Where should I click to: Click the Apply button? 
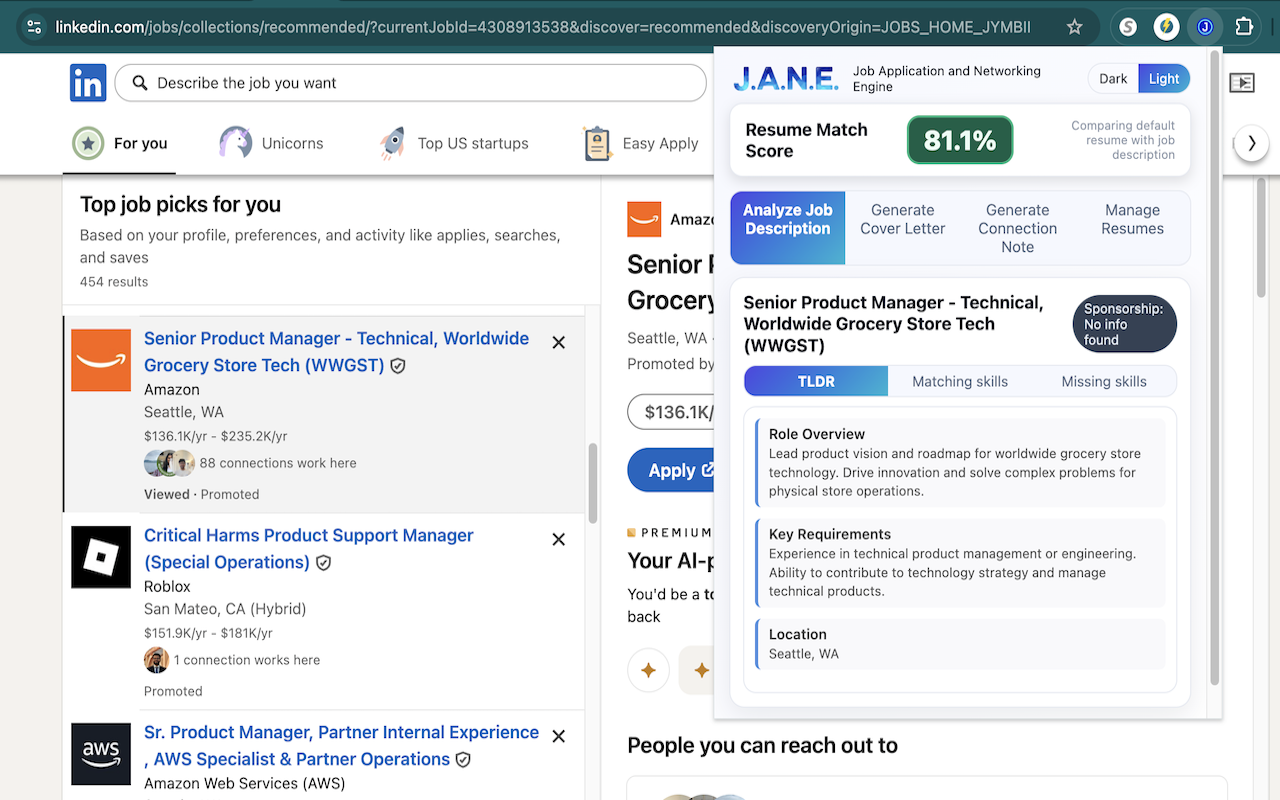point(671,470)
